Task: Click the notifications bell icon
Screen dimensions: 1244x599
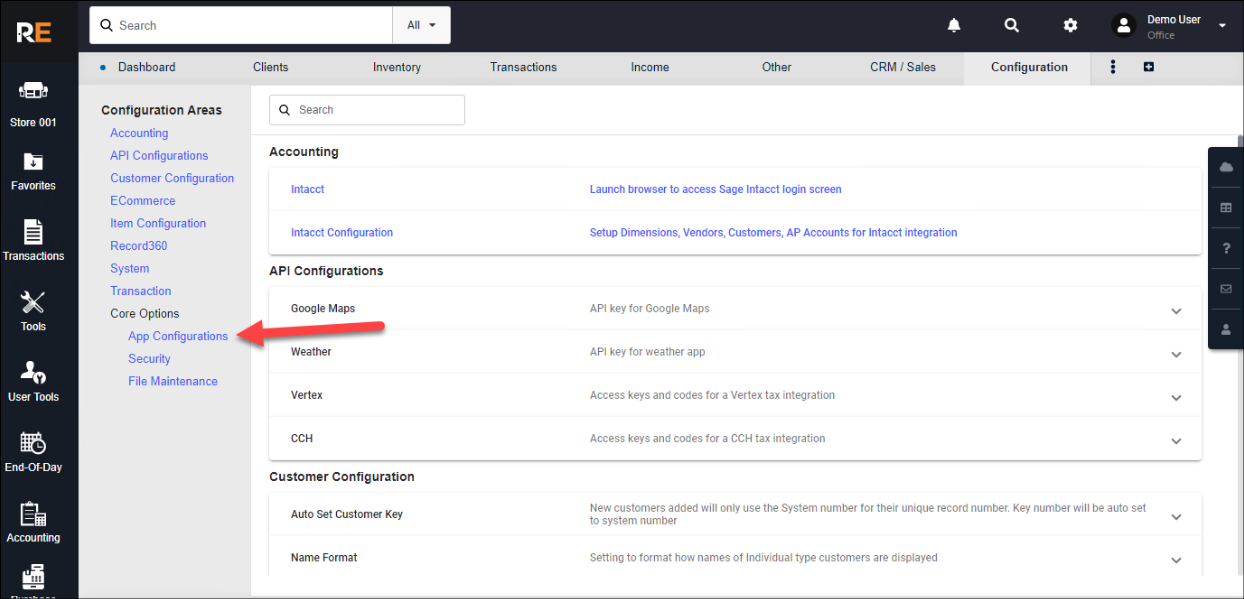Action: click(954, 25)
